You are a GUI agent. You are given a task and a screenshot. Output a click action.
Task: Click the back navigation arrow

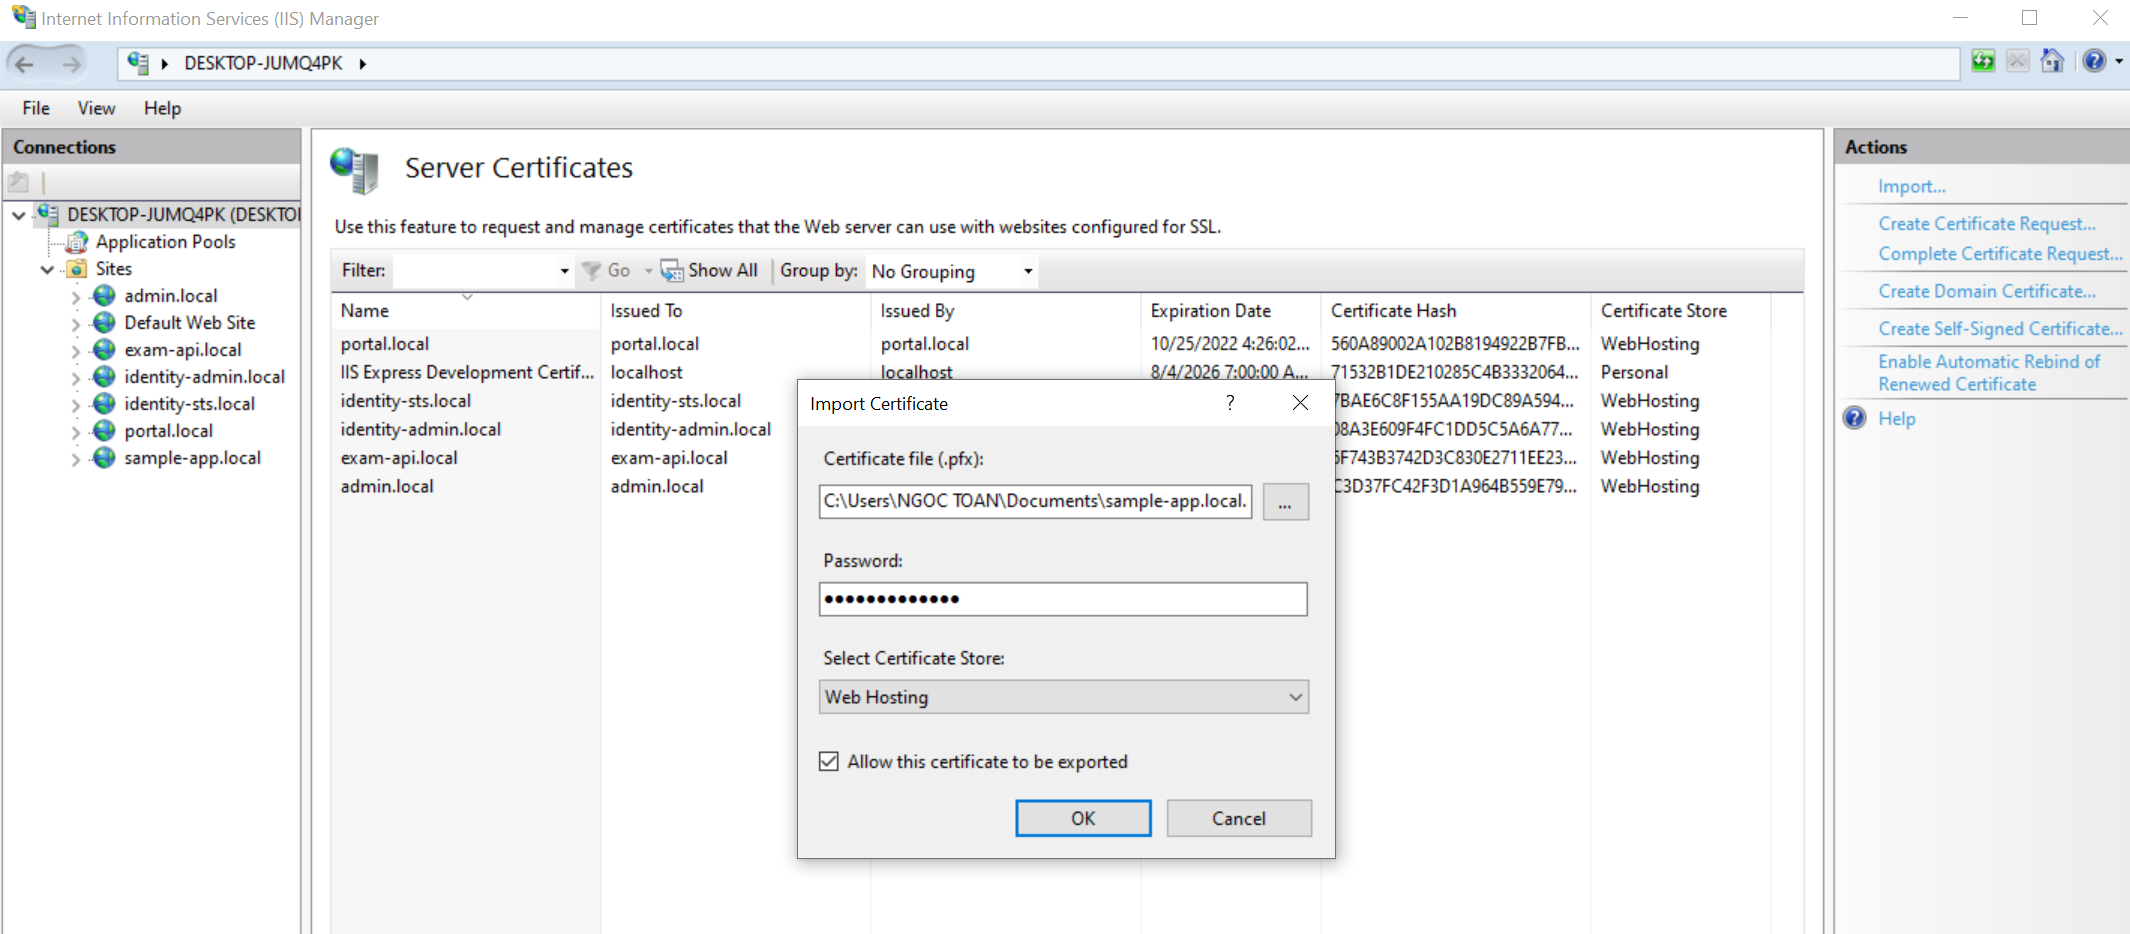coord(25,64)
